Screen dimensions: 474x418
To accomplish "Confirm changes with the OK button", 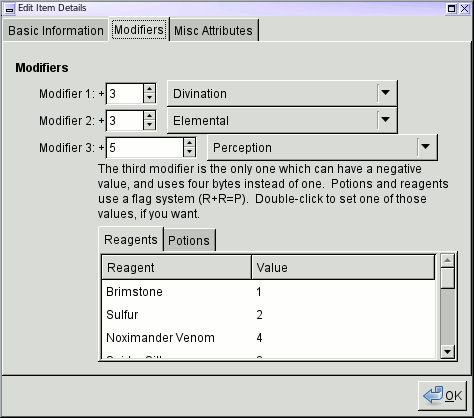I will tap(442, 396).
